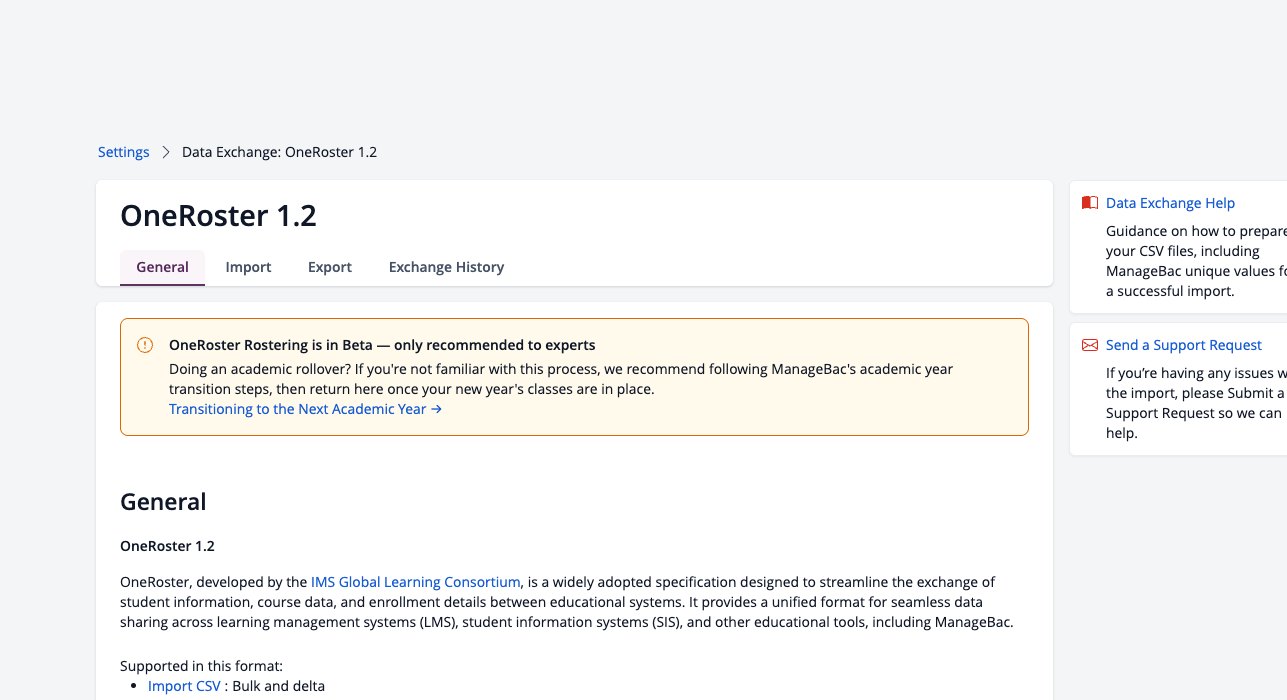
Task: Click the General section heading
Action: coord(163,502)
